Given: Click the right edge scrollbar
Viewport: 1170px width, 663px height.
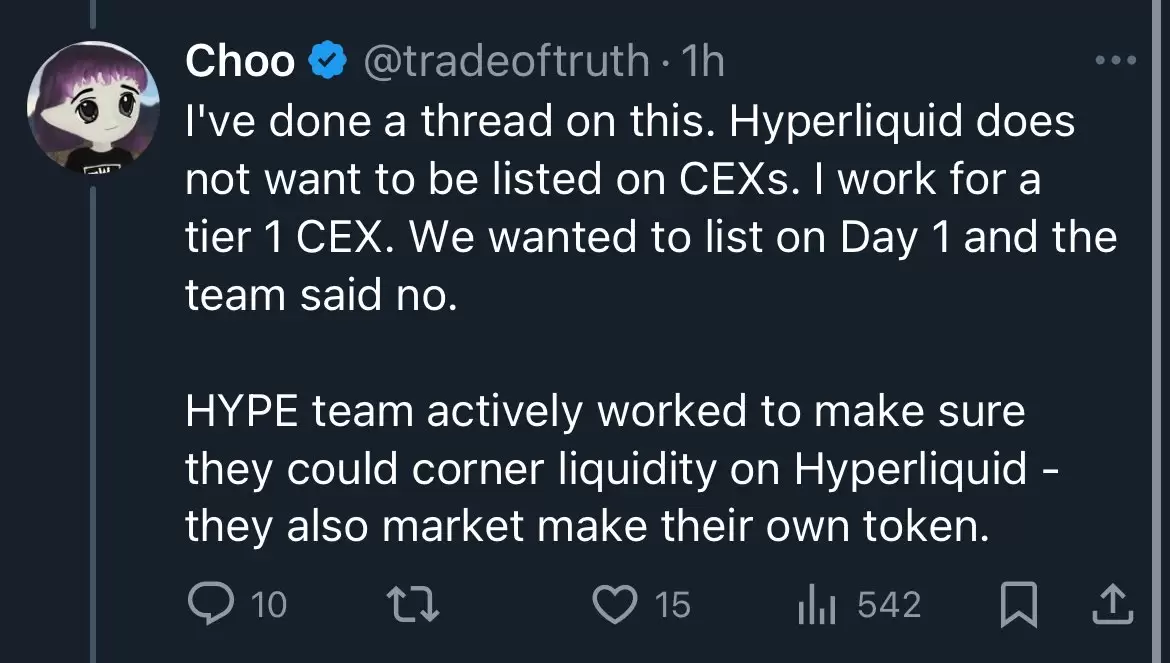Looking at the screenshot, I should pyautogui.click(x=1158, y=331).
